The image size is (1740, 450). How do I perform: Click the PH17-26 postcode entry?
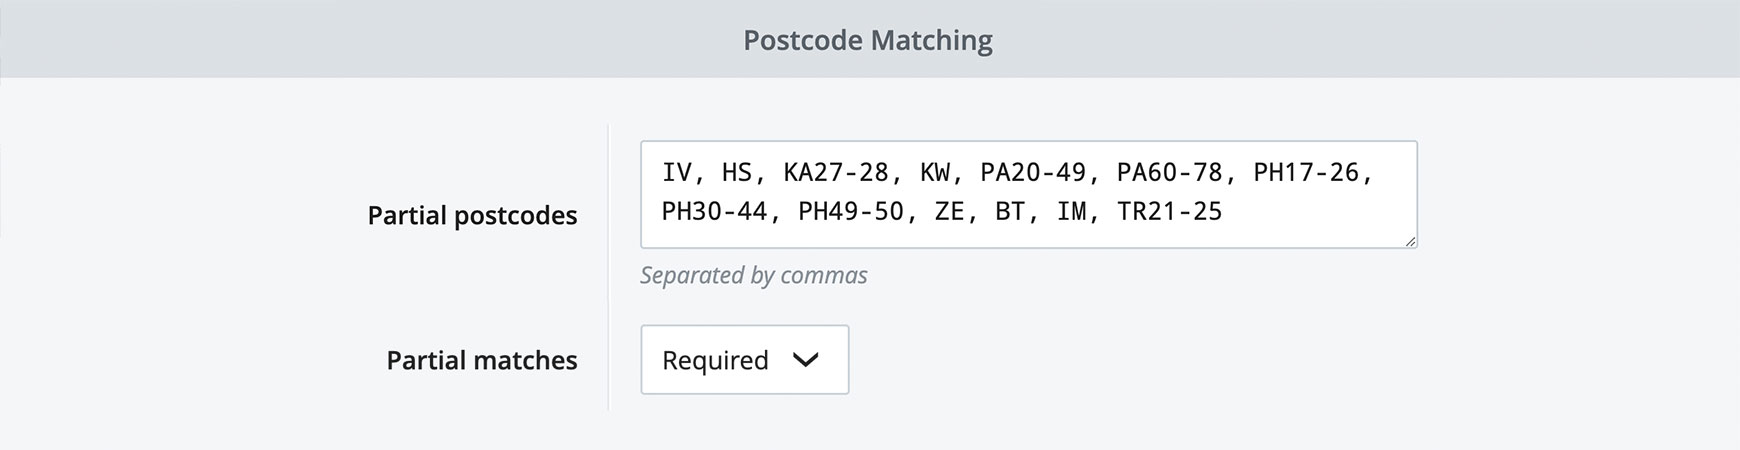point(1306,173)
